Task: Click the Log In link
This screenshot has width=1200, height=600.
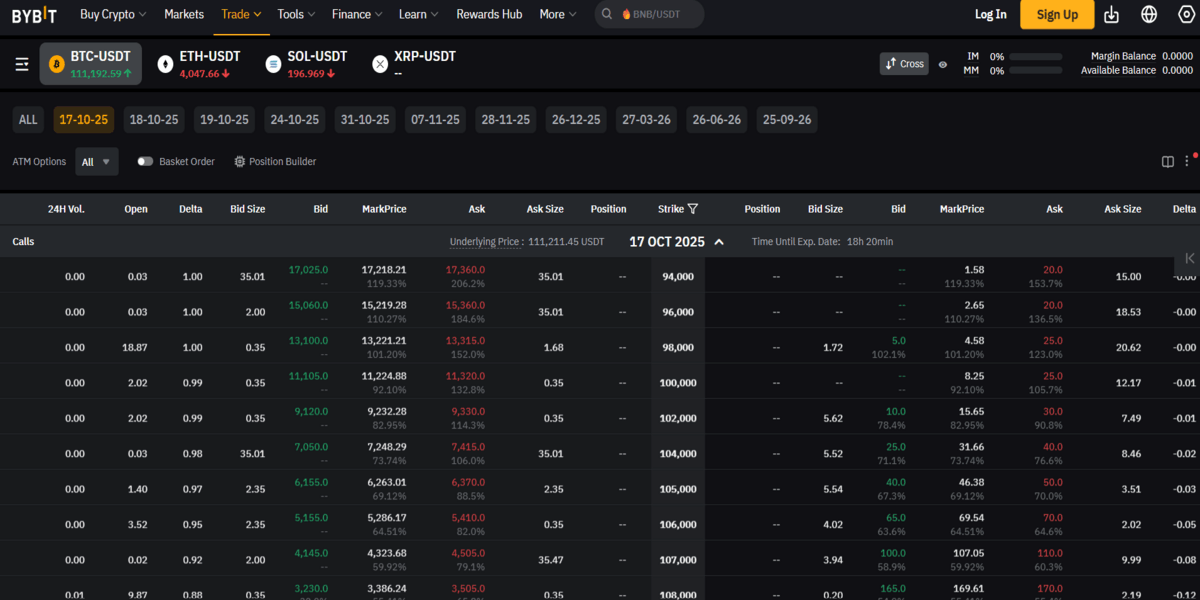Action: [990, 15]
